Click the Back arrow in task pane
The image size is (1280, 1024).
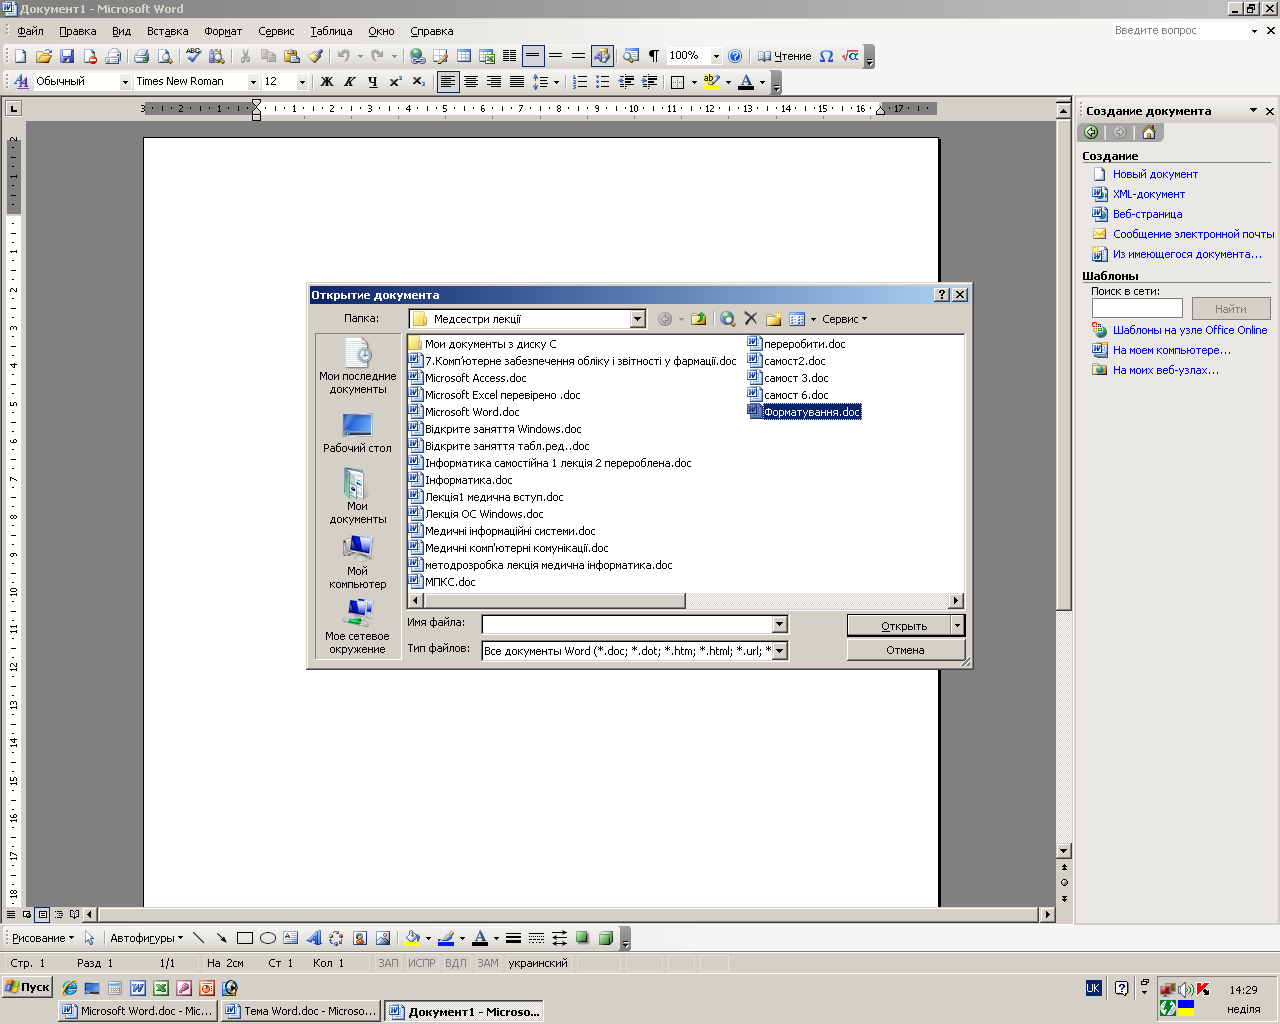tap(1091, 132)
